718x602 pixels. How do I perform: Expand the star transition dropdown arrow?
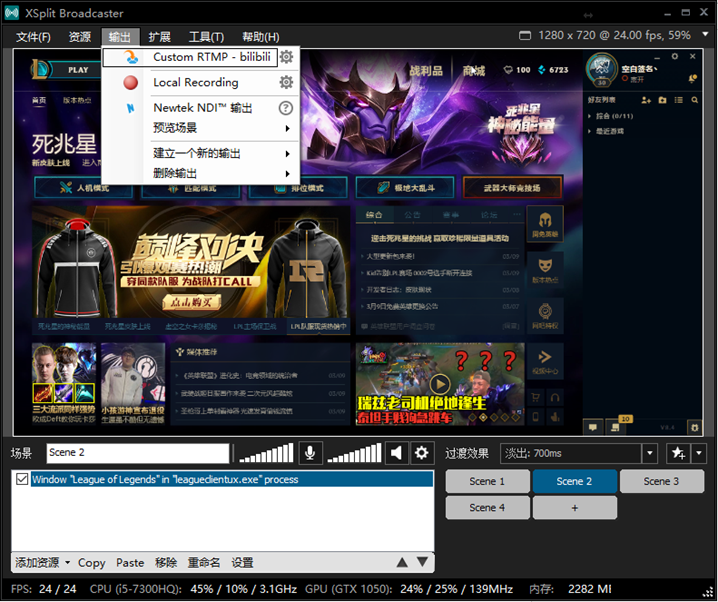(x=699, y=454)
